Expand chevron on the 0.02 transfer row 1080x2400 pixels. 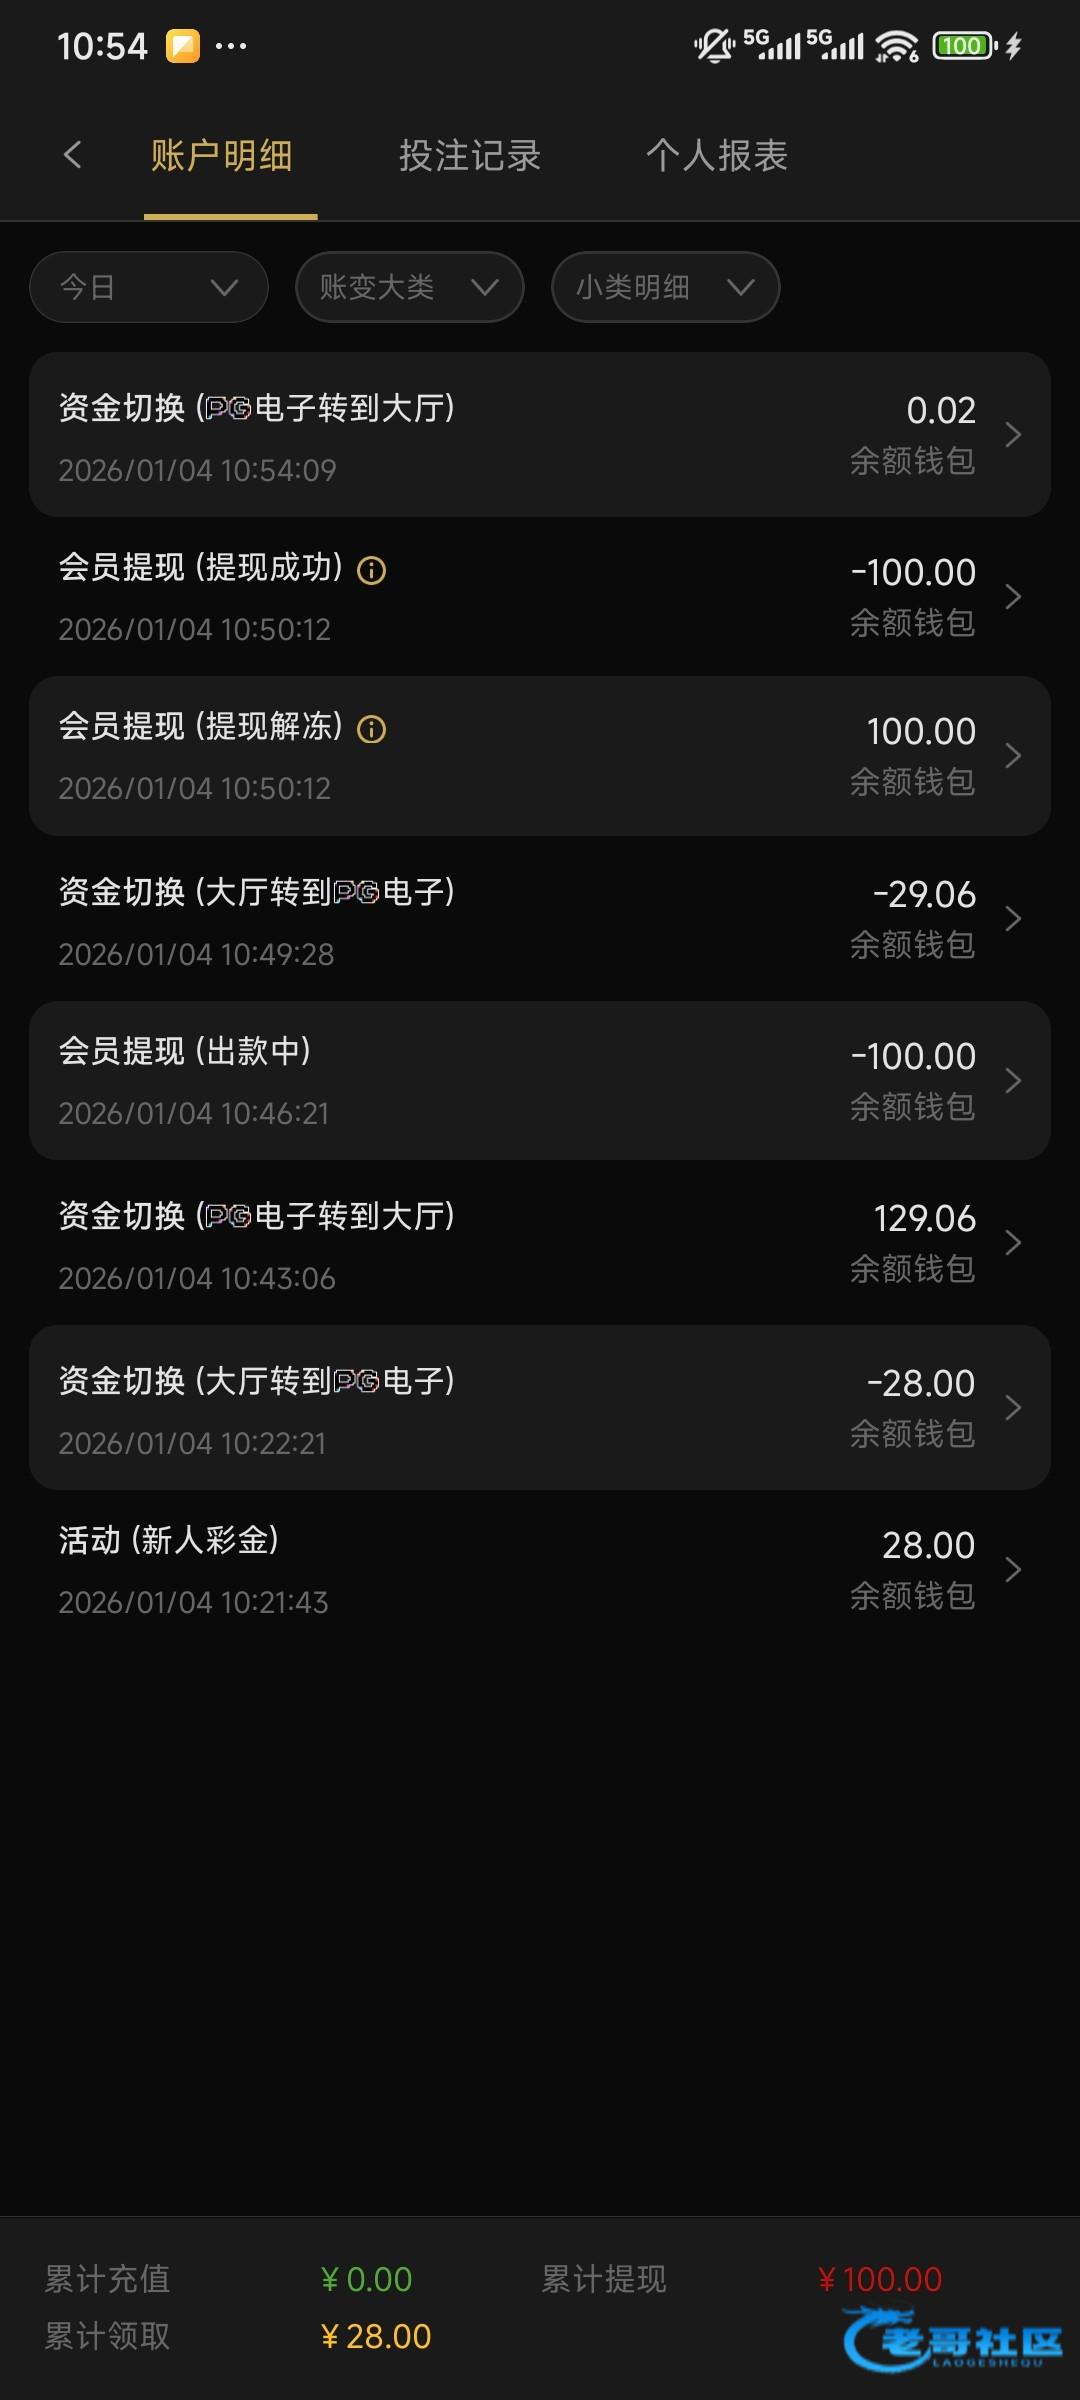click(1013, 435)
